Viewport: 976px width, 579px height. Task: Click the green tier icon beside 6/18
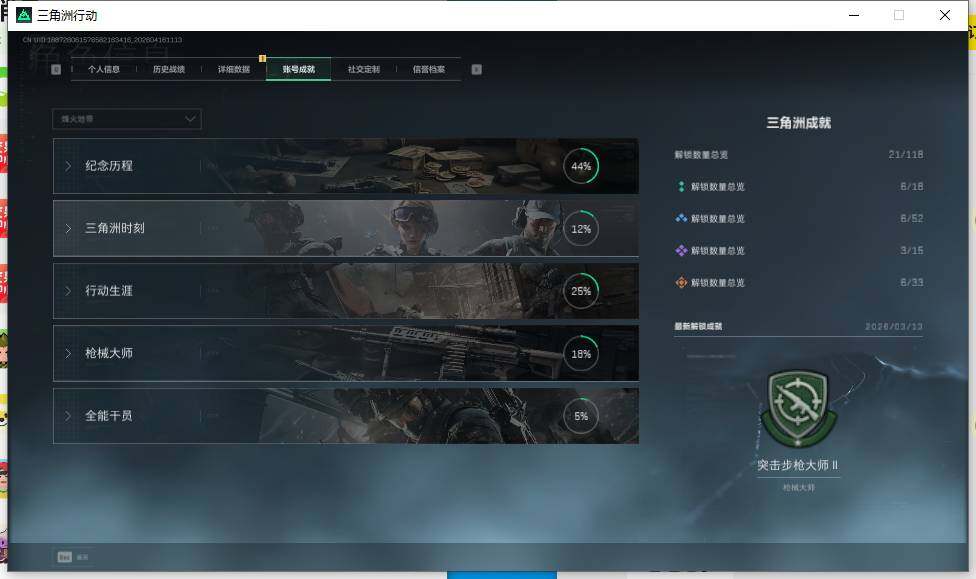click(681, 186)
